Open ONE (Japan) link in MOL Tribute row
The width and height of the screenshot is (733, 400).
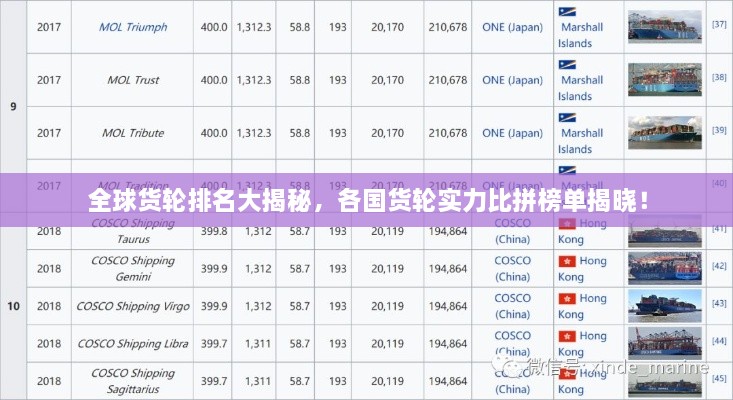point(512,133)
